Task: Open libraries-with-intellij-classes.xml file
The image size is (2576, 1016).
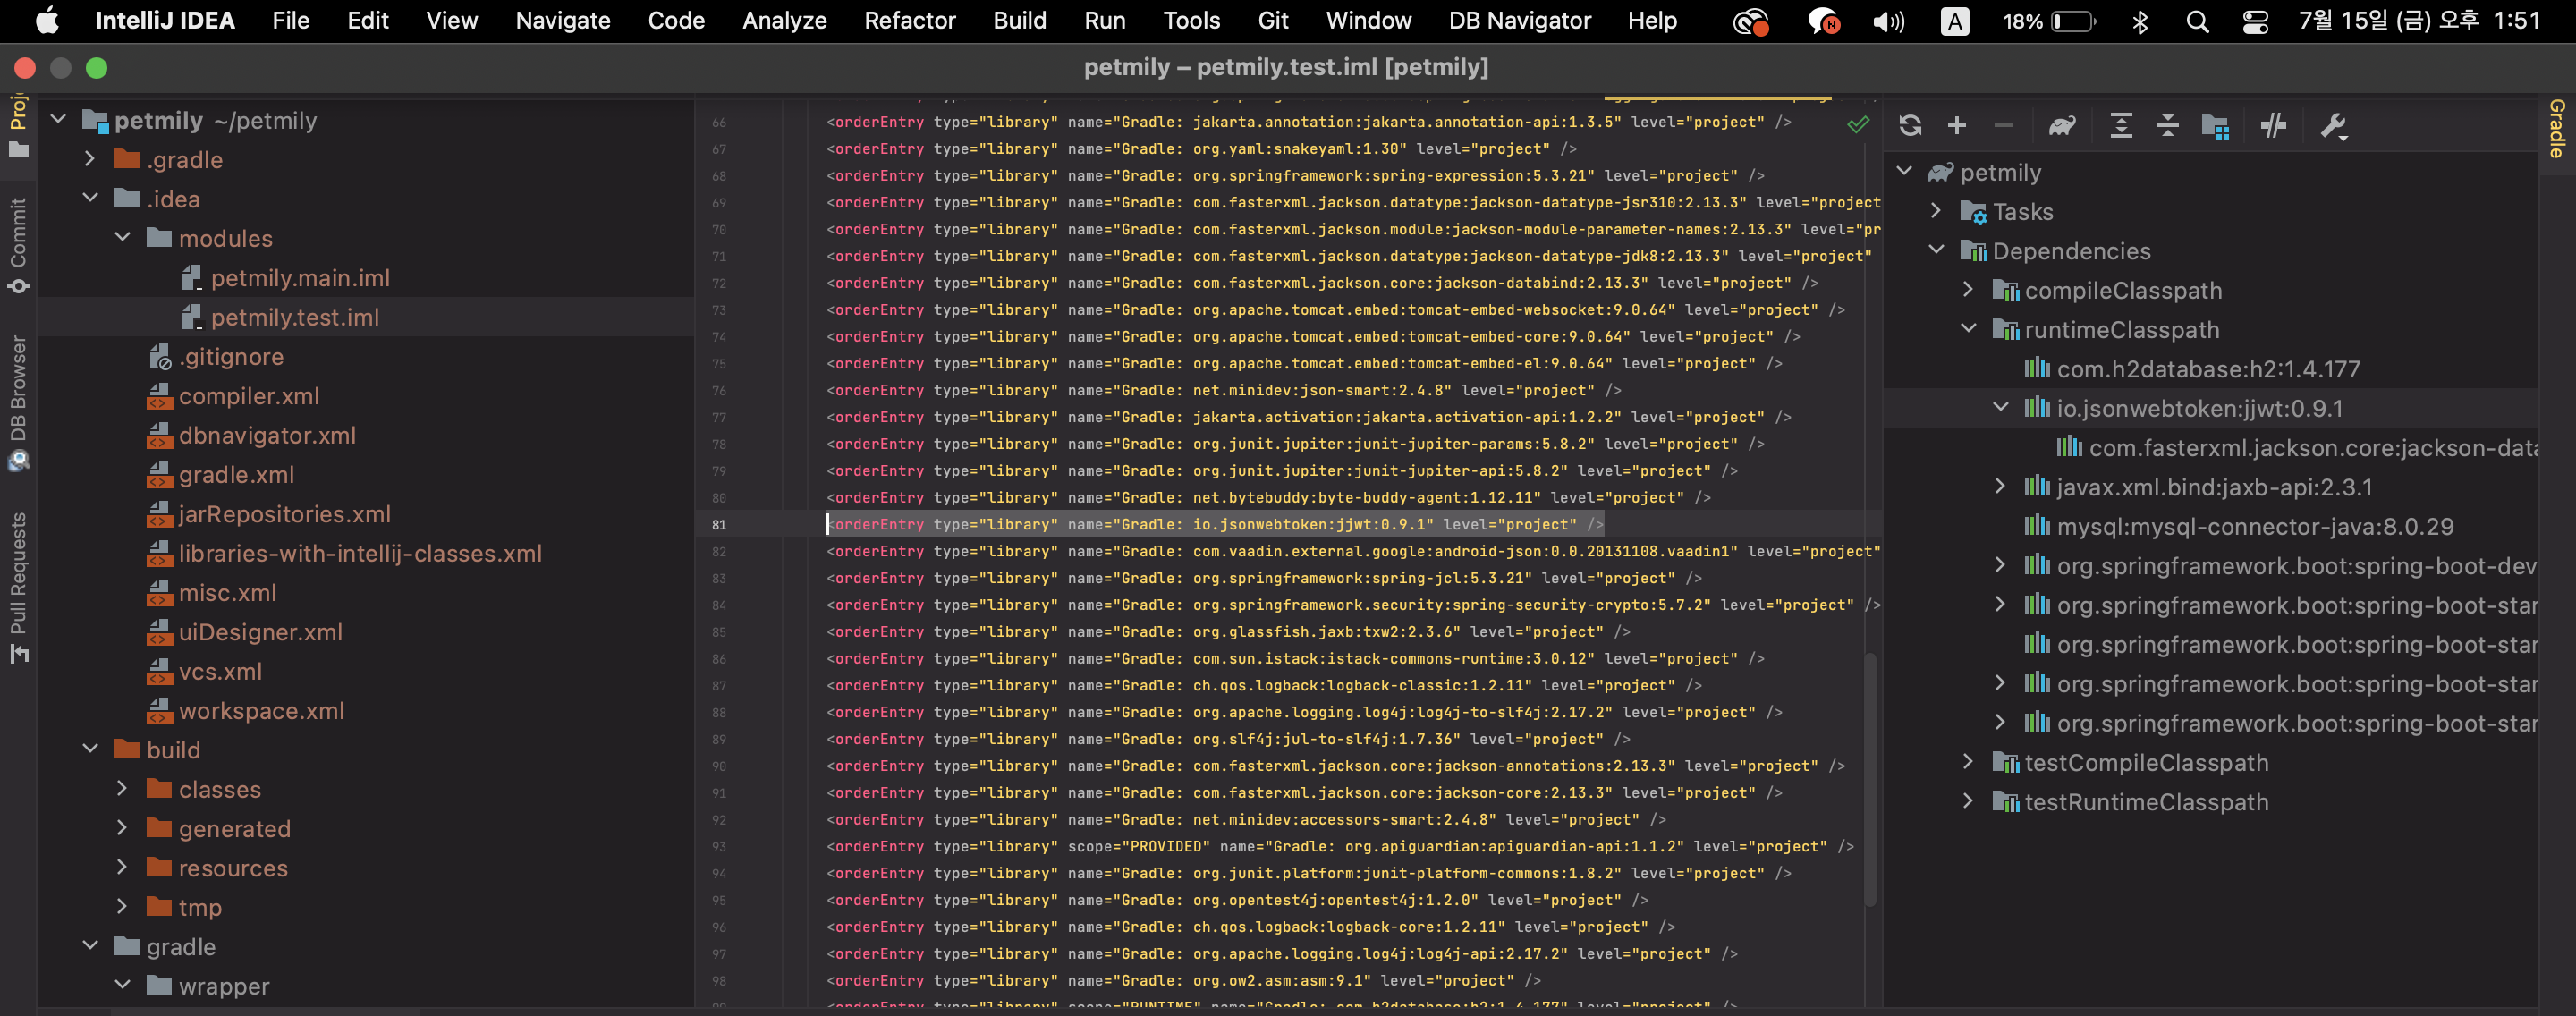Action: [360, 554]
